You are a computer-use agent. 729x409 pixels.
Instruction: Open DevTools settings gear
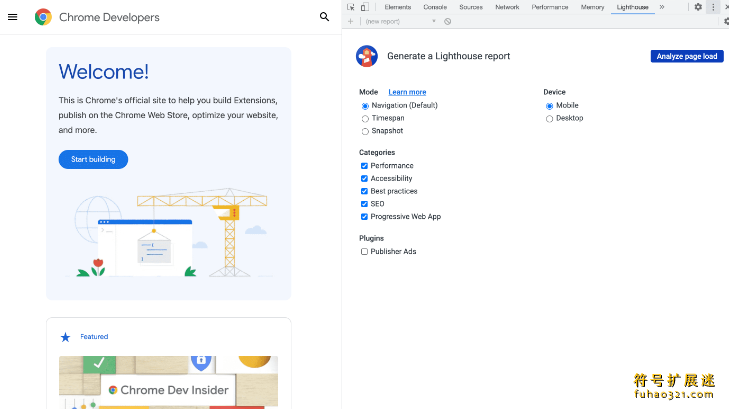(x=698, y=7)
